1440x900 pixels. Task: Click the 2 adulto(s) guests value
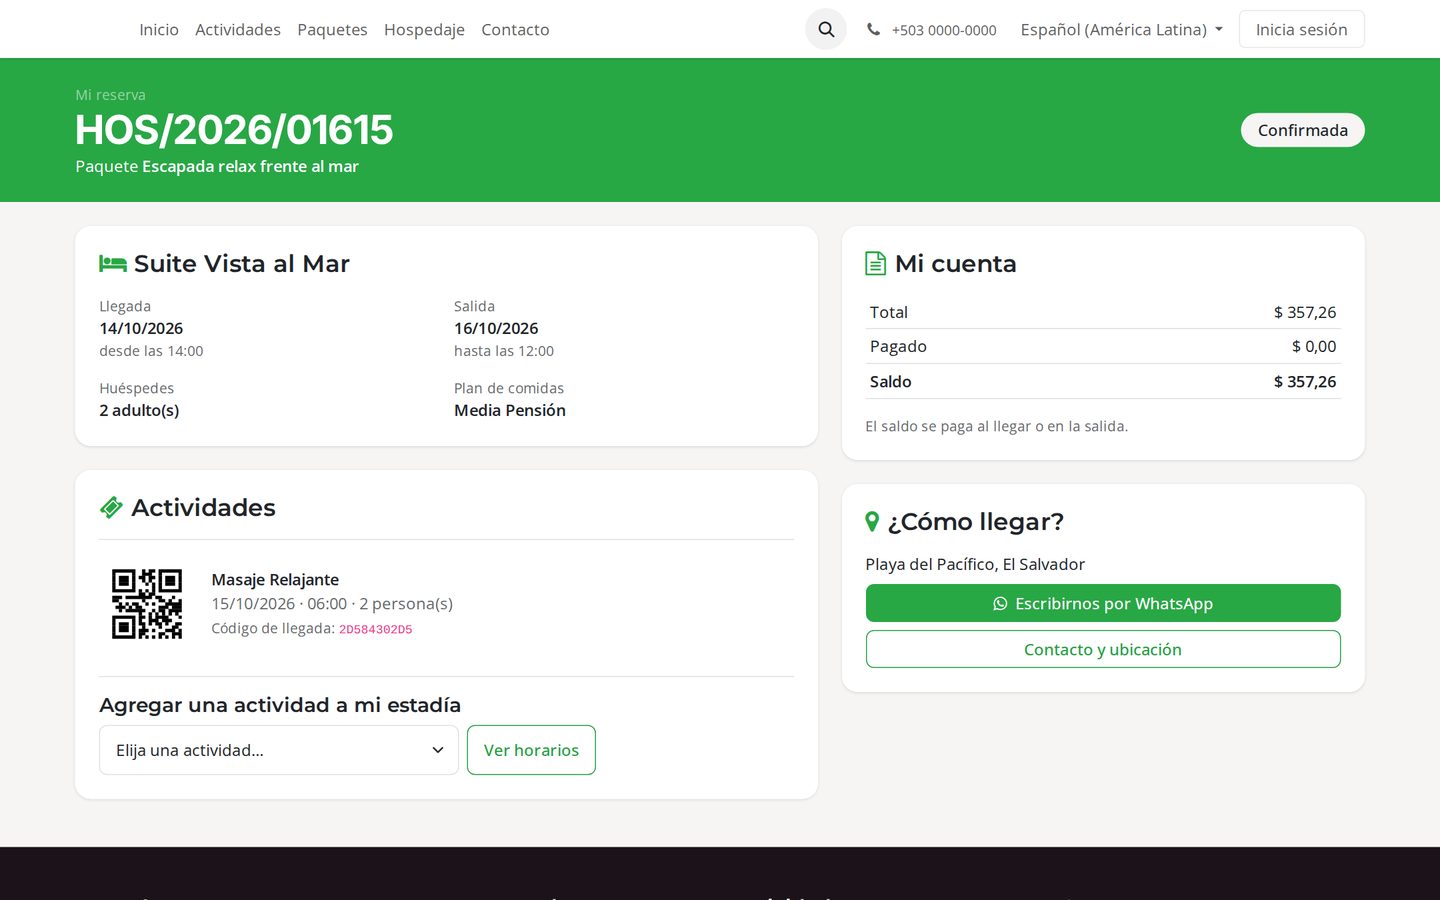(x=139, y=410)
